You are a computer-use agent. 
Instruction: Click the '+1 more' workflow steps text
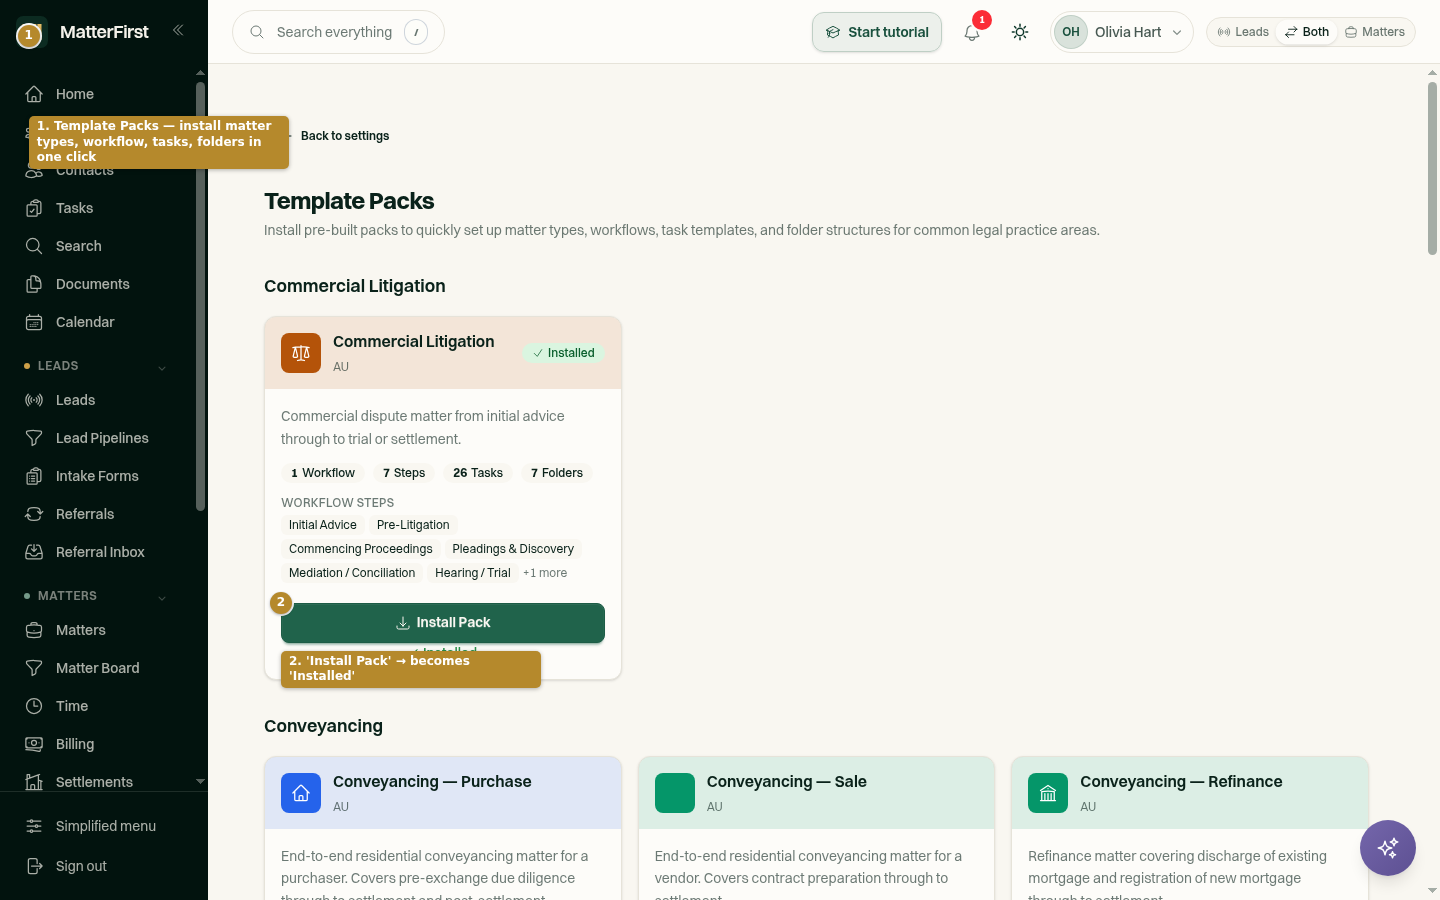545,573
